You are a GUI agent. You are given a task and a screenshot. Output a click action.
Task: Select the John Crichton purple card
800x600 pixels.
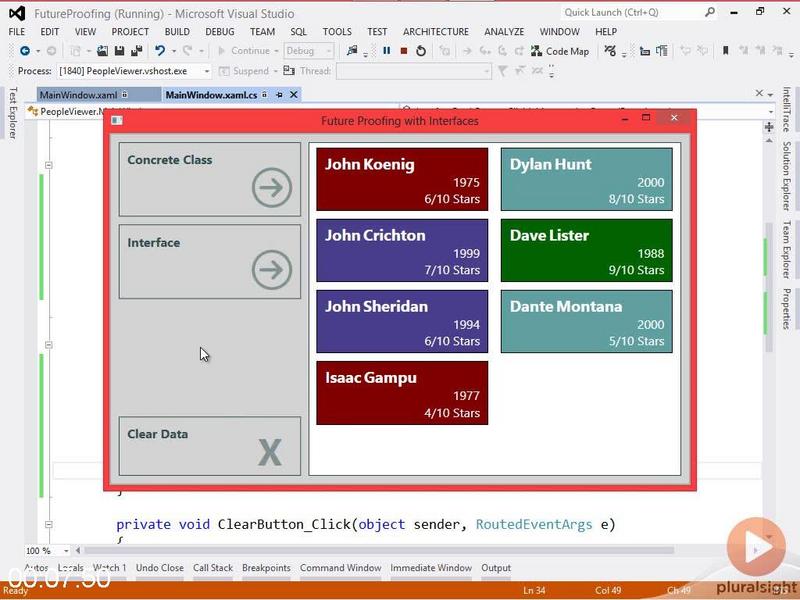(402, 251)
